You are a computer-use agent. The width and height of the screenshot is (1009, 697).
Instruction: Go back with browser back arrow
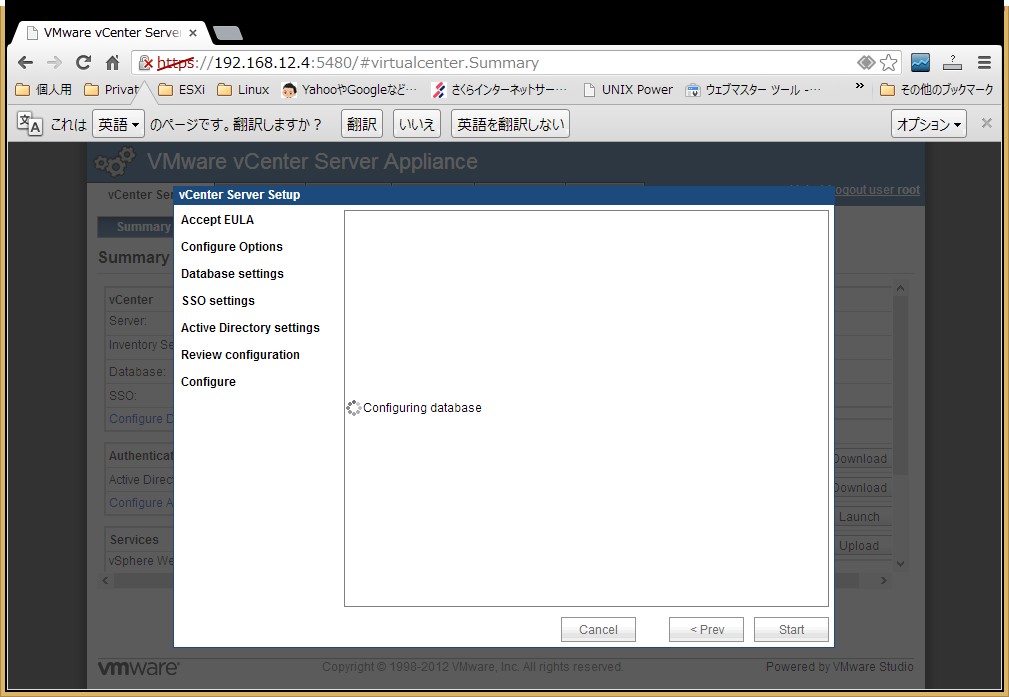(x=25, y=62)
